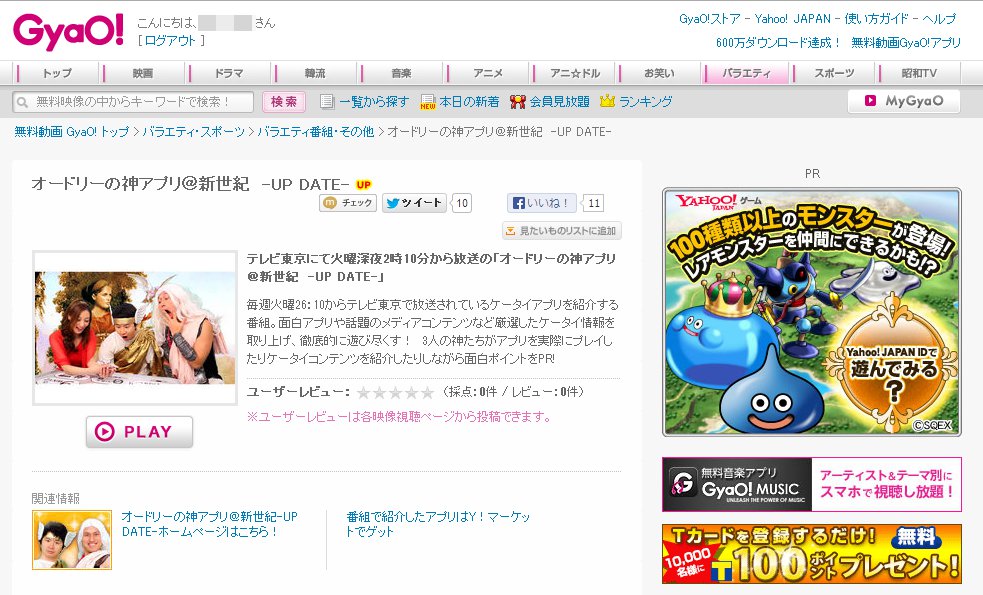Click the crown icon beside ランキング

pyautogui.click(x=607, y=100)
